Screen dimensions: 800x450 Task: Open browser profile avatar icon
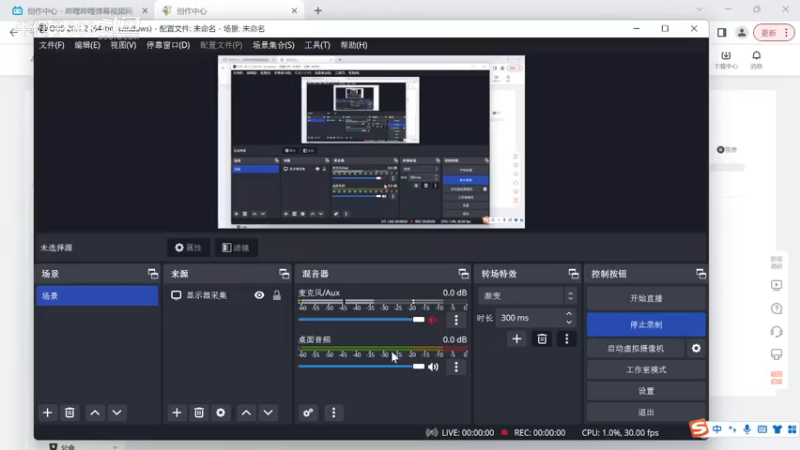click(x=741, y=33)
